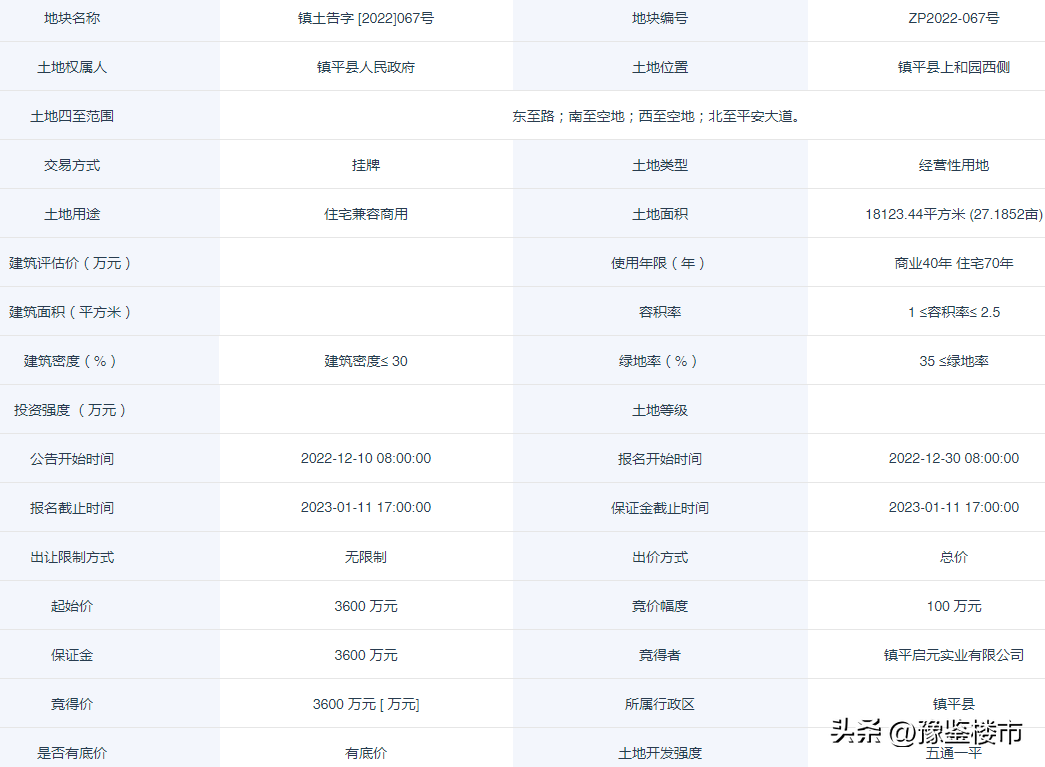Click the usage term value 商业40年 住宅70年
This screenshot has width=1045, height=767.
953,263
